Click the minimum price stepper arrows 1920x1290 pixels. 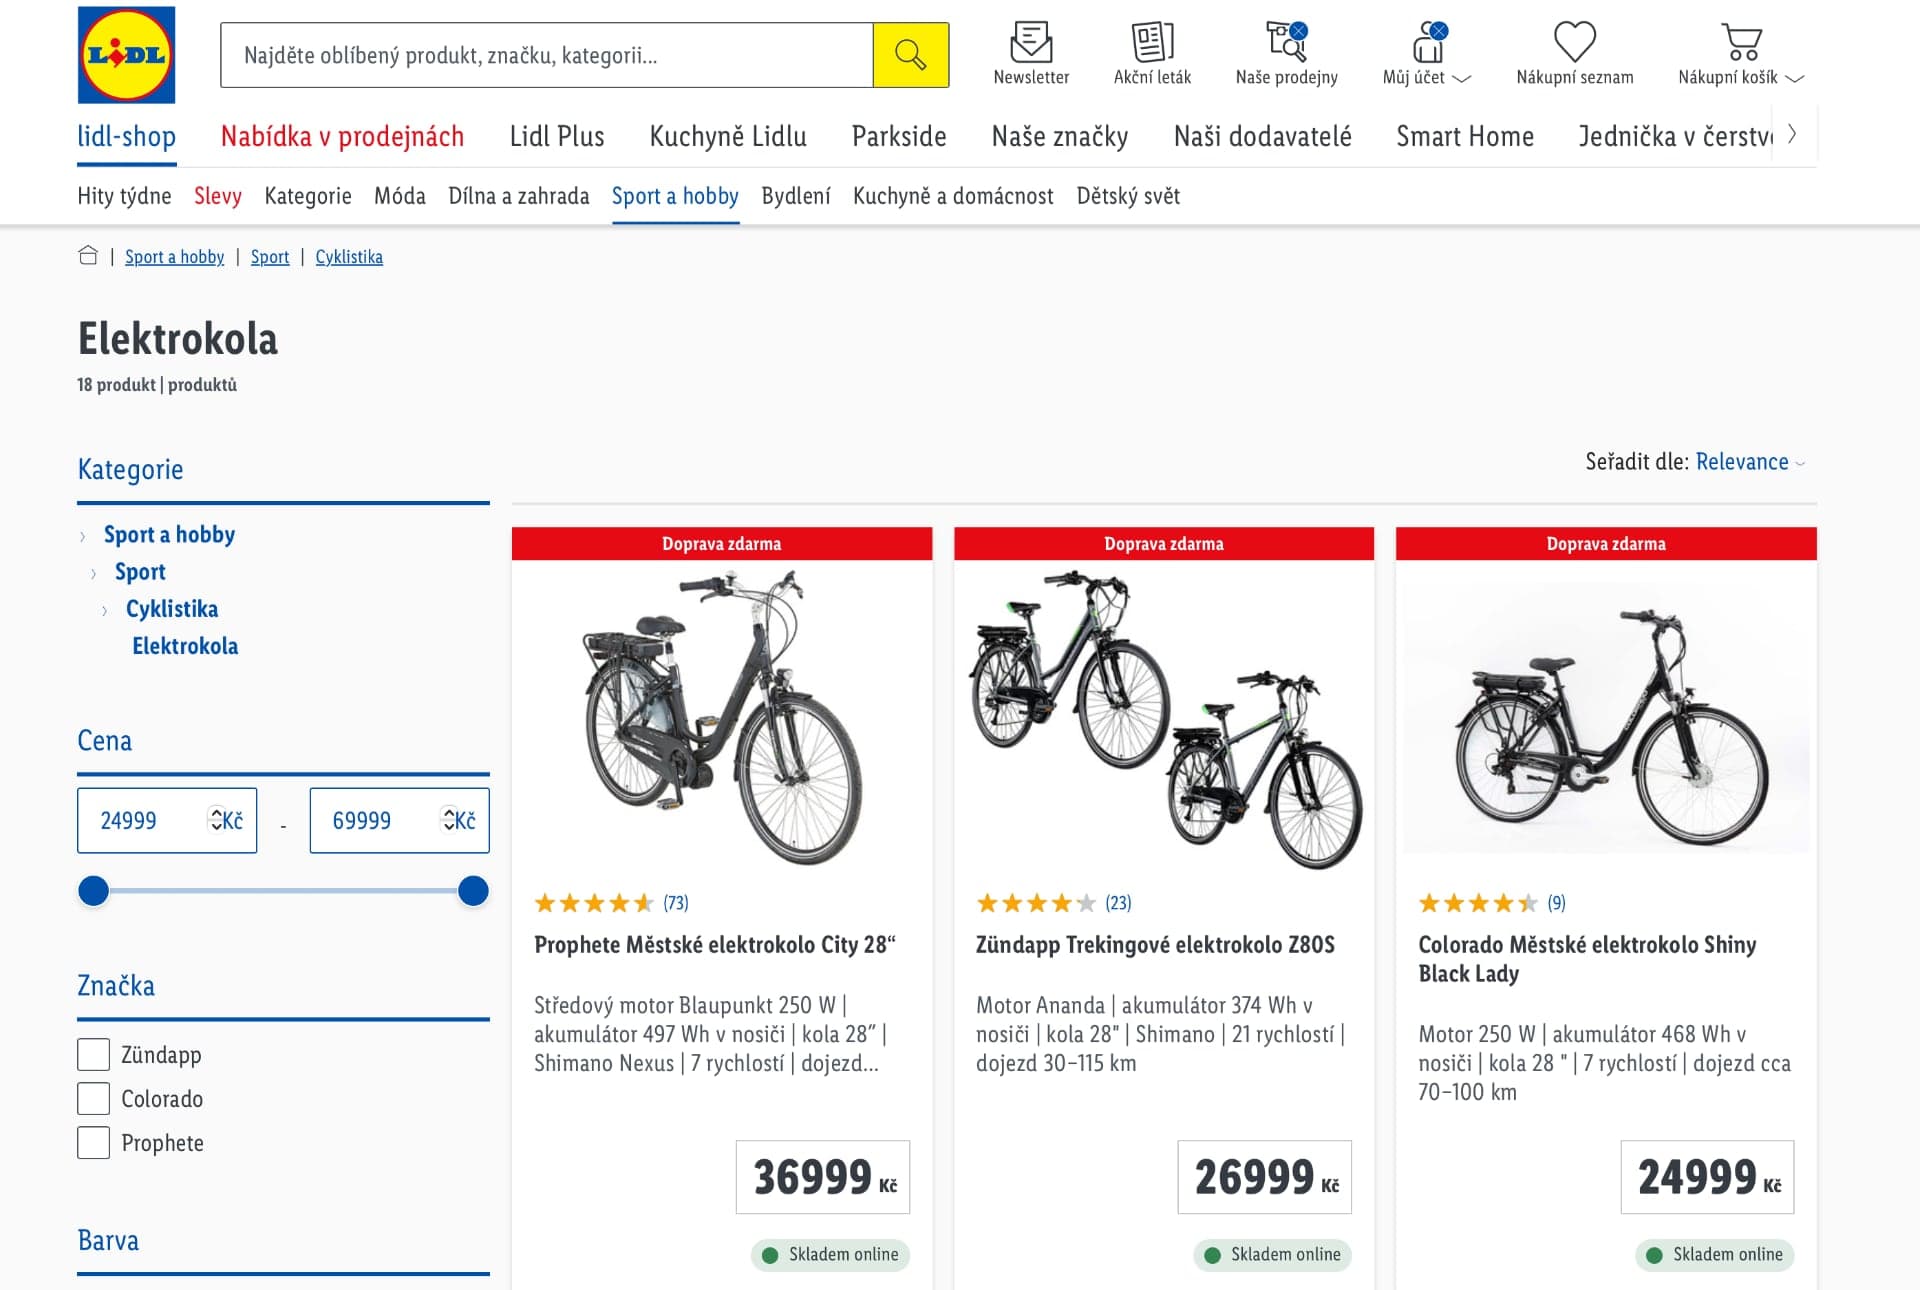(215, 820)
